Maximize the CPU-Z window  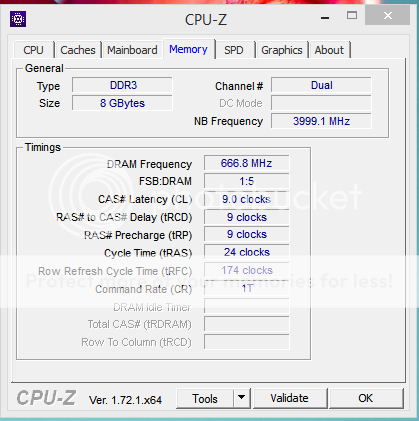coord(352,16)
